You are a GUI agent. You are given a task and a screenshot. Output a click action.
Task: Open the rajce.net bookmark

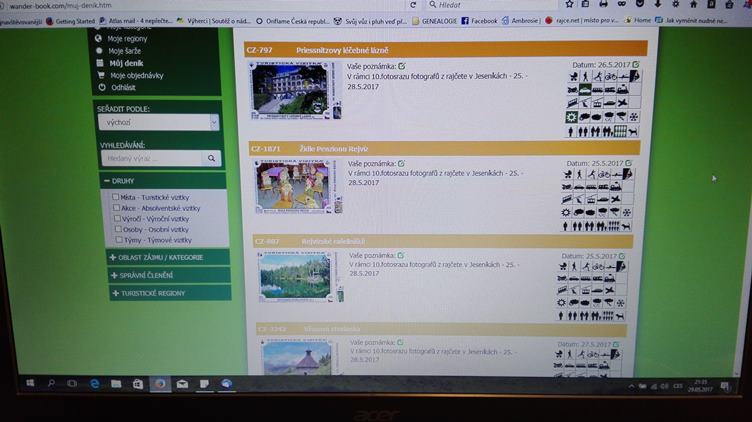click(x=582, y=21)
